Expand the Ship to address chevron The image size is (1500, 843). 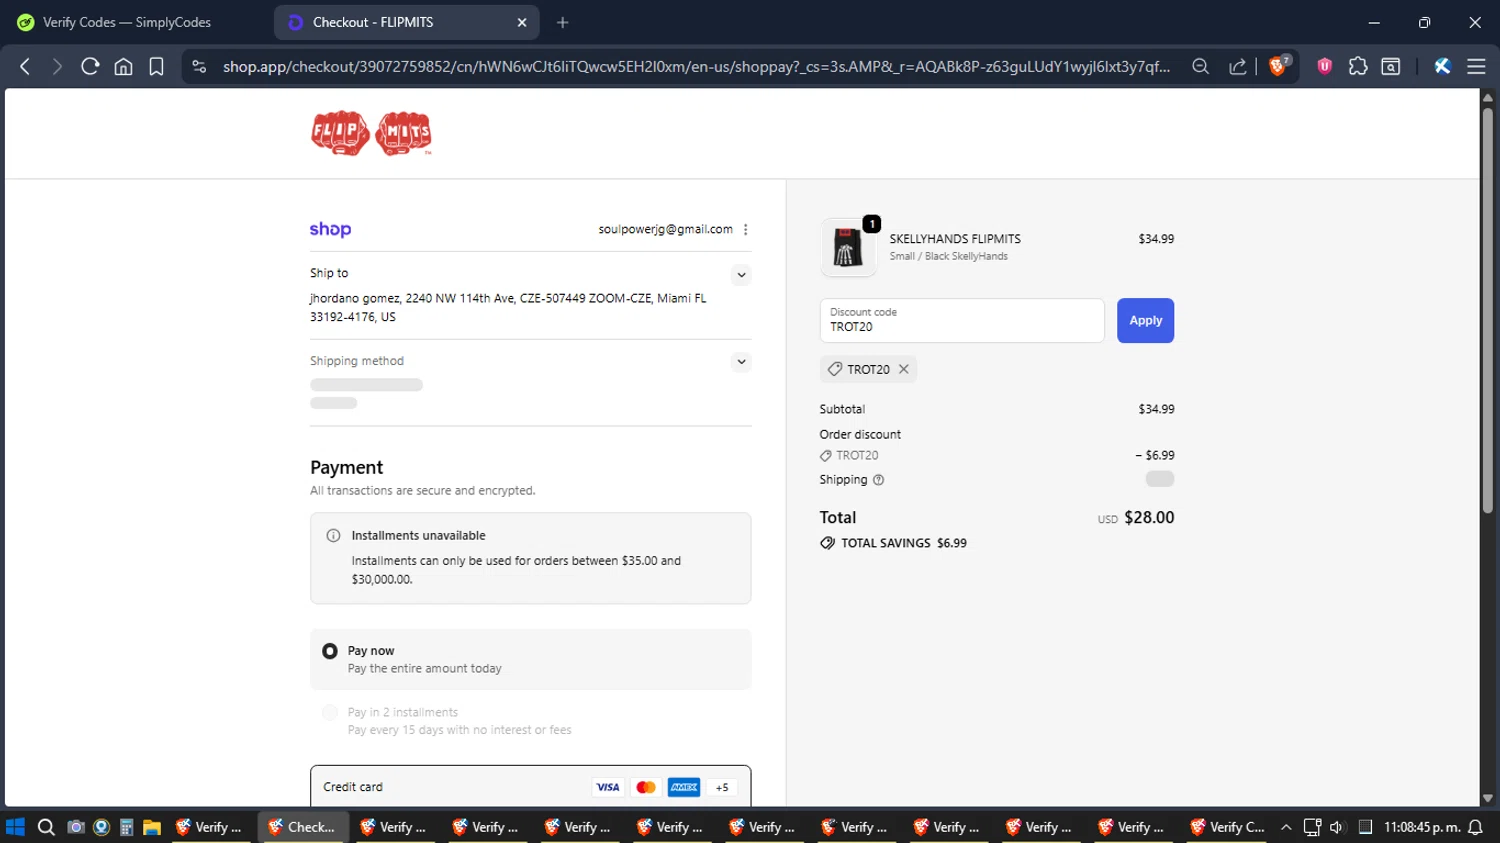[741, 275]
